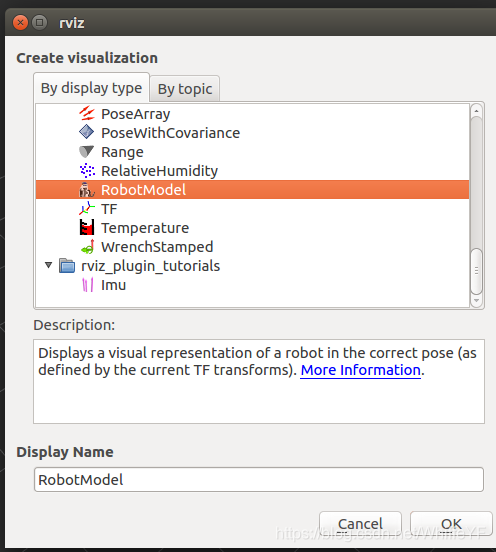Choose the Range cone icon
The width and height of the screenshot is (496, 552).
pos(87,152)
